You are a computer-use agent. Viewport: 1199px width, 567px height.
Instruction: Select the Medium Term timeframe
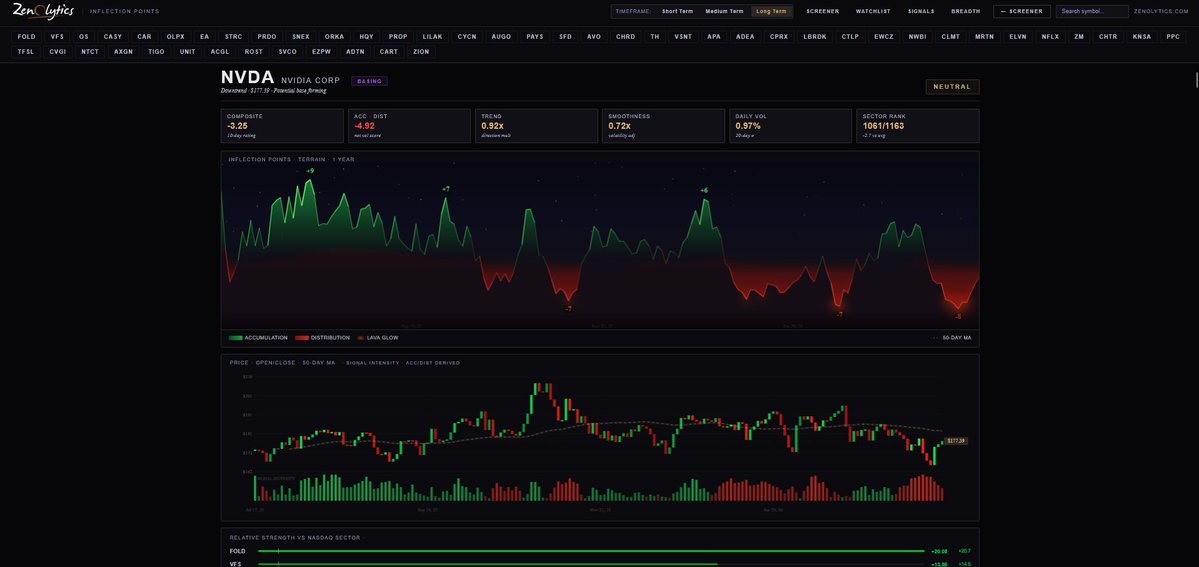[x=724, y=11]
